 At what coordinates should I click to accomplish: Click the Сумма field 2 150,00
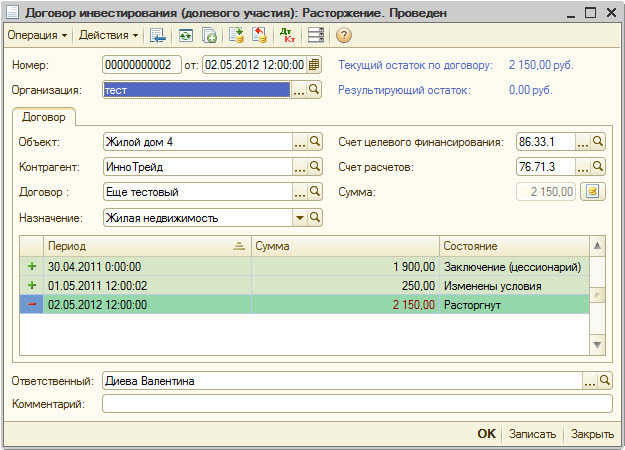tap(546, 192)
